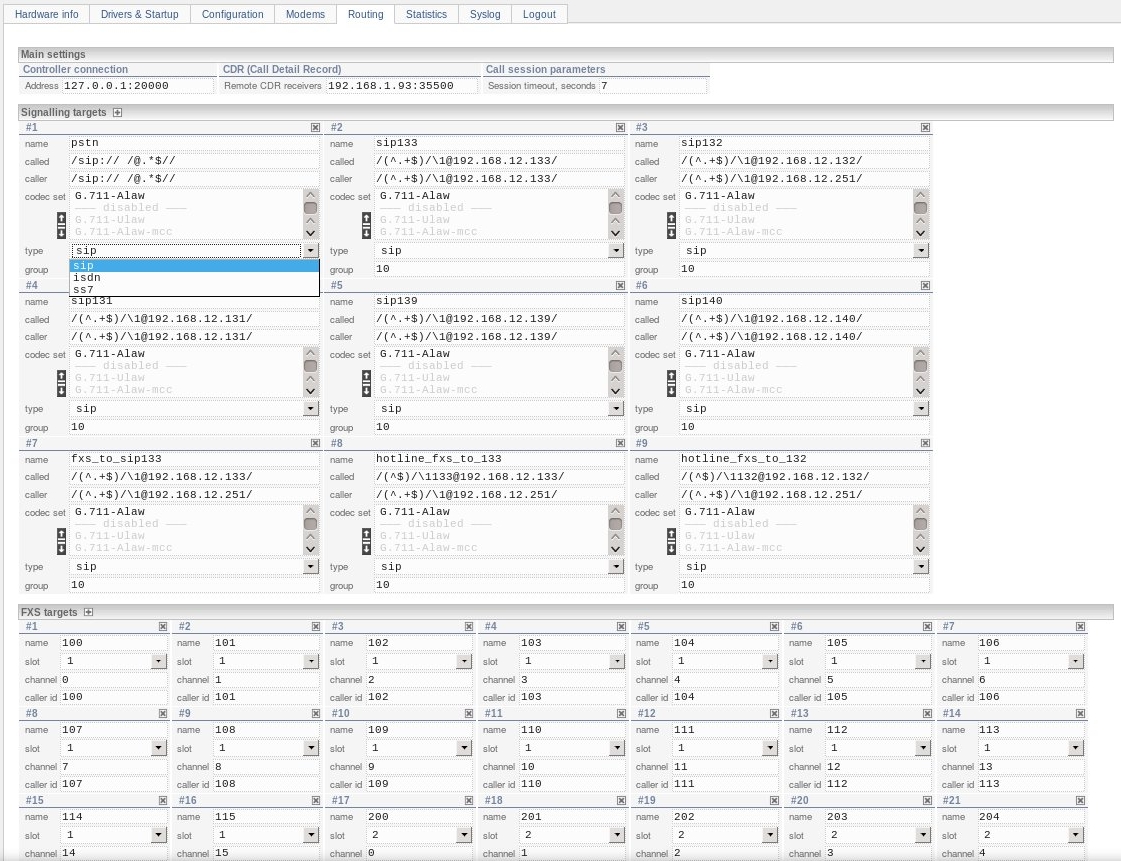The image size is (1121, 861).
Task: Click the Remote CDR receivers field
Action: (x=402, y=86)
